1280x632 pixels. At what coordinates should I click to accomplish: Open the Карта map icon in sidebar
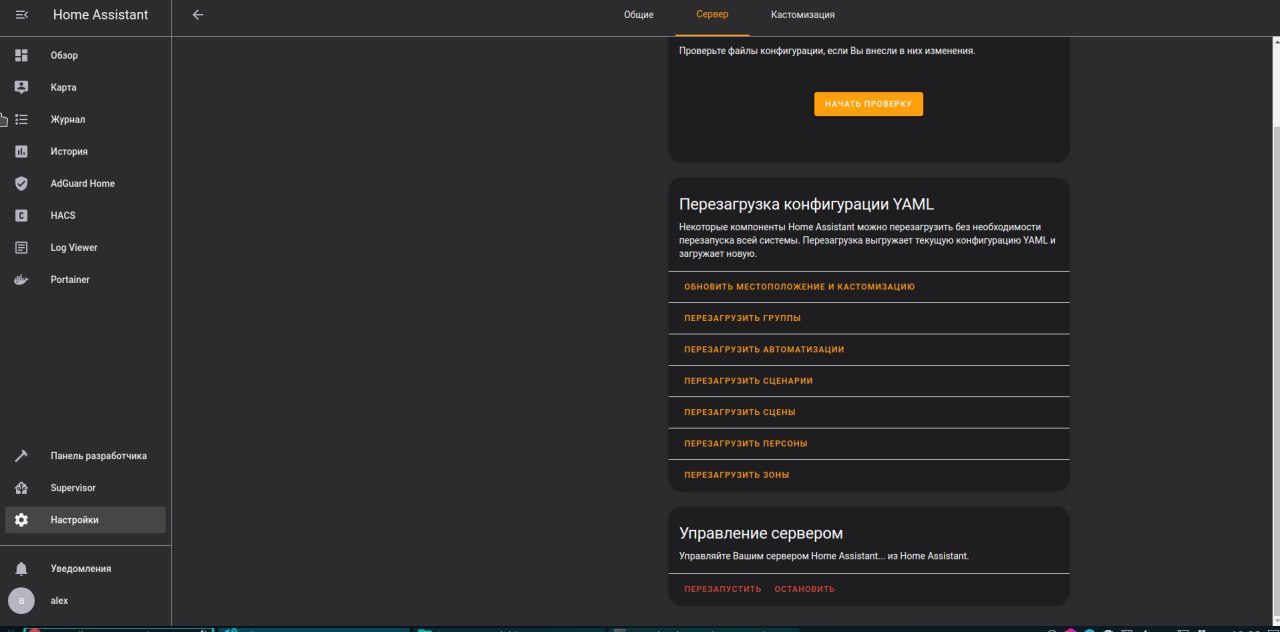21,87
